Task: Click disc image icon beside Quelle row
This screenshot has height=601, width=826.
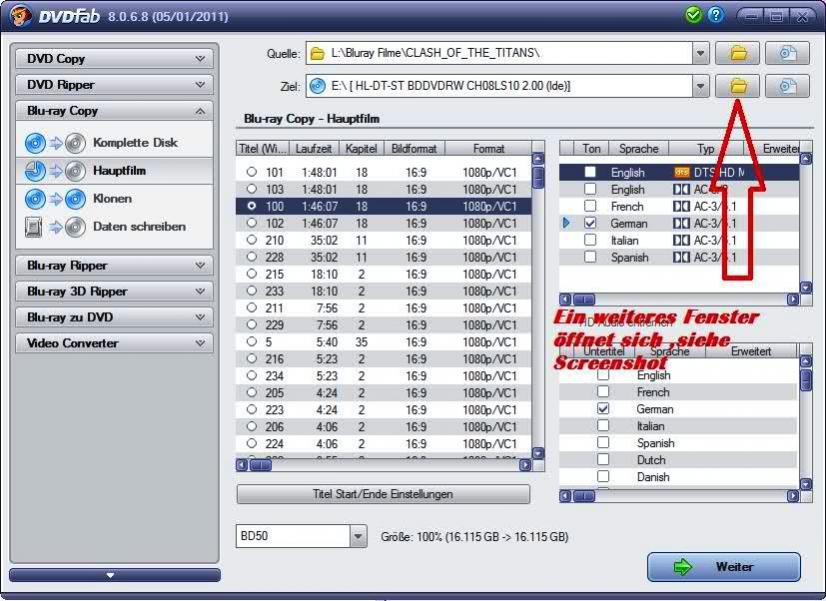Action: [x=787, y=53]
